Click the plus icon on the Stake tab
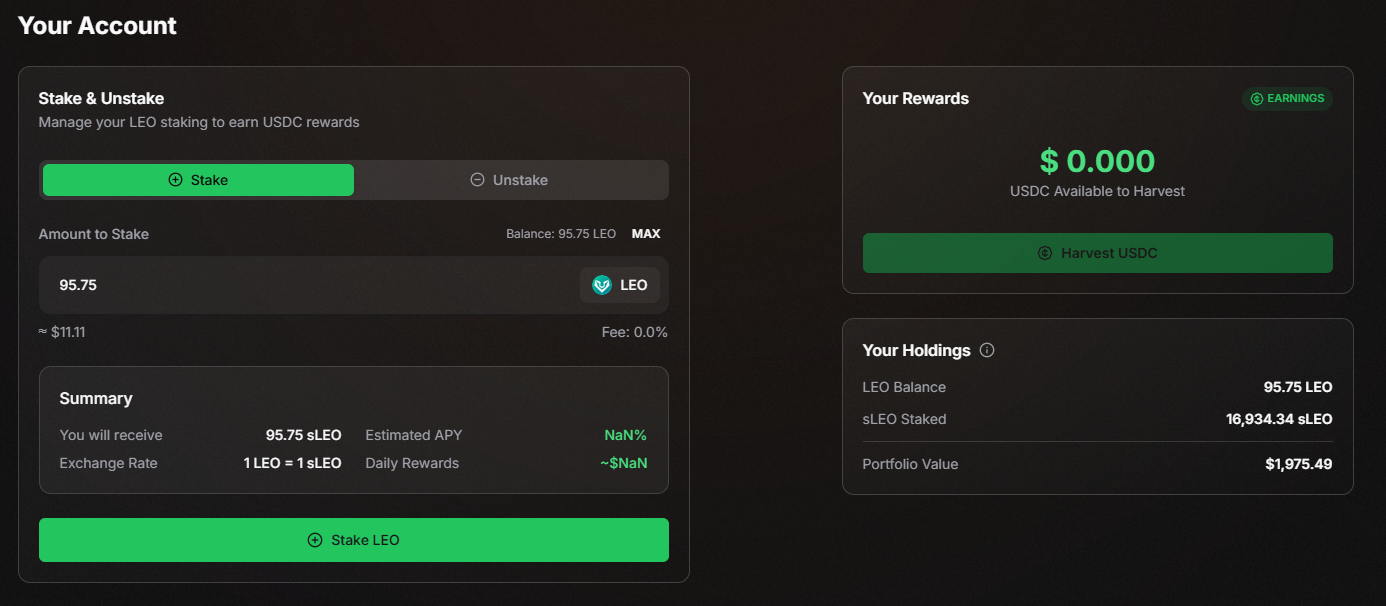 [175, 180]
